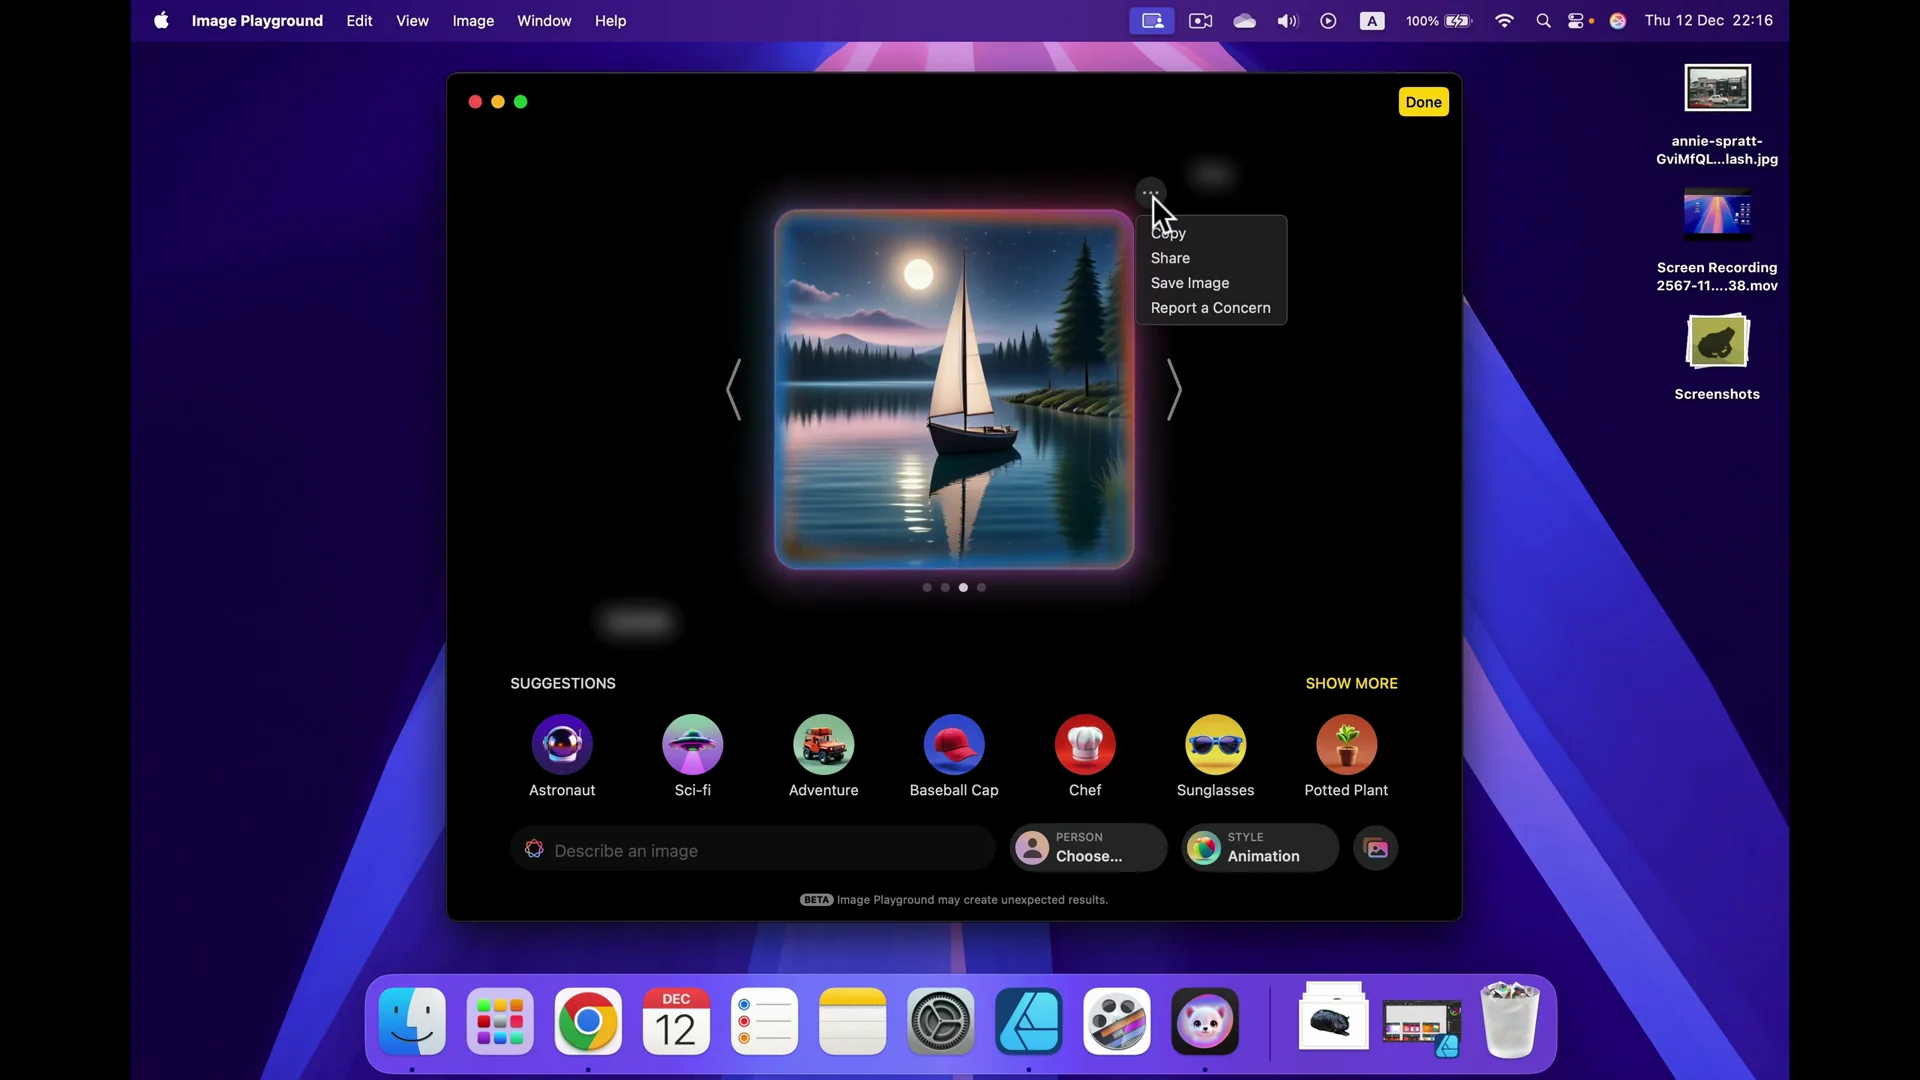The height and width of the screenshot is (1080, 1920).
Task: Change the Animation style
Action: tap(1258, 847)
